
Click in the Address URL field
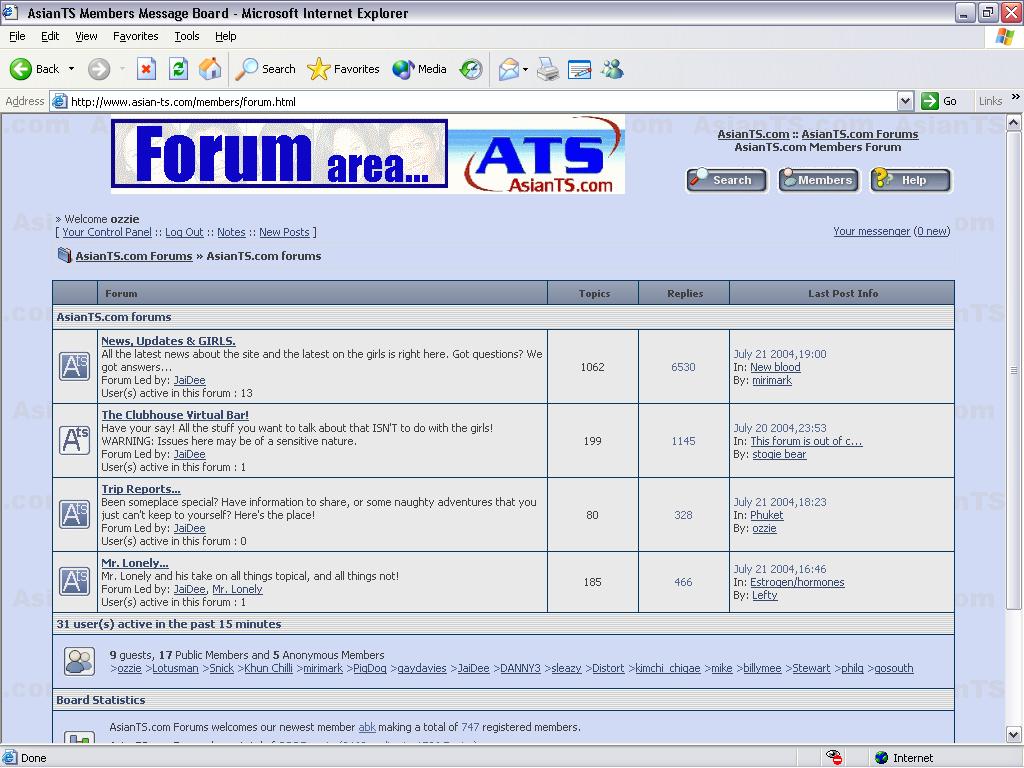click(x=480, y=101)
